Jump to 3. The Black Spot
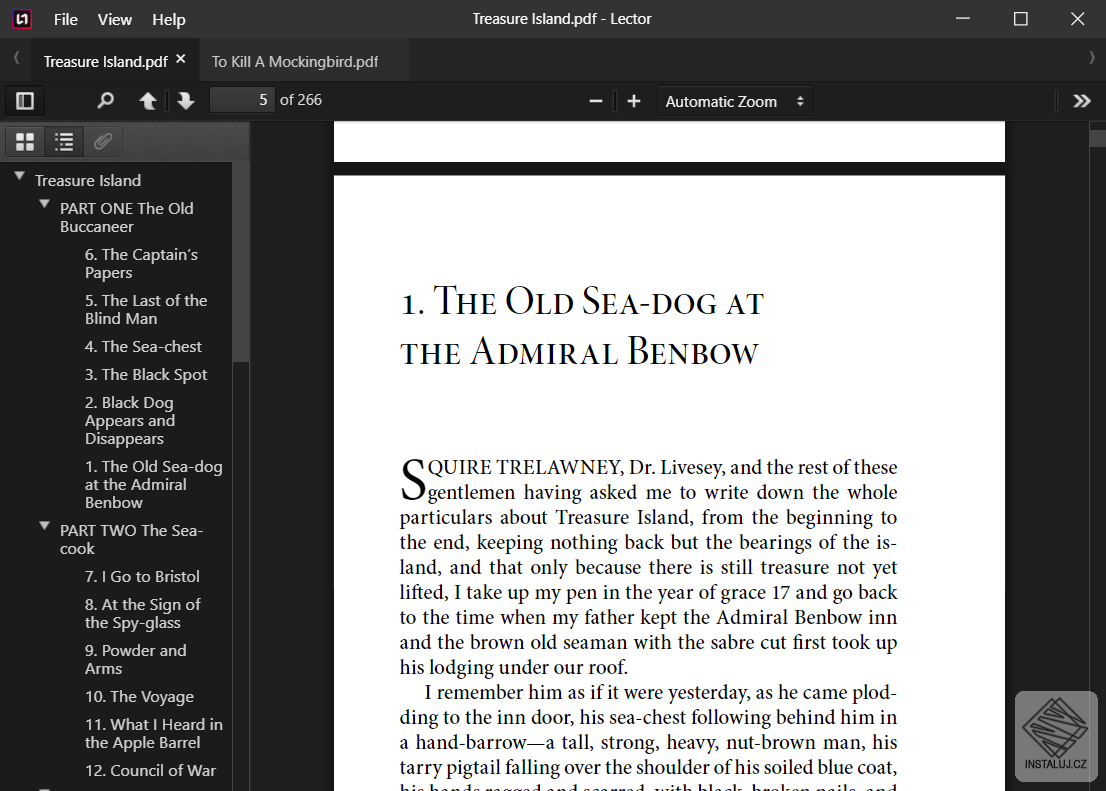The width and height of the screenshot is (1106, 791). [x=146, y=375]
